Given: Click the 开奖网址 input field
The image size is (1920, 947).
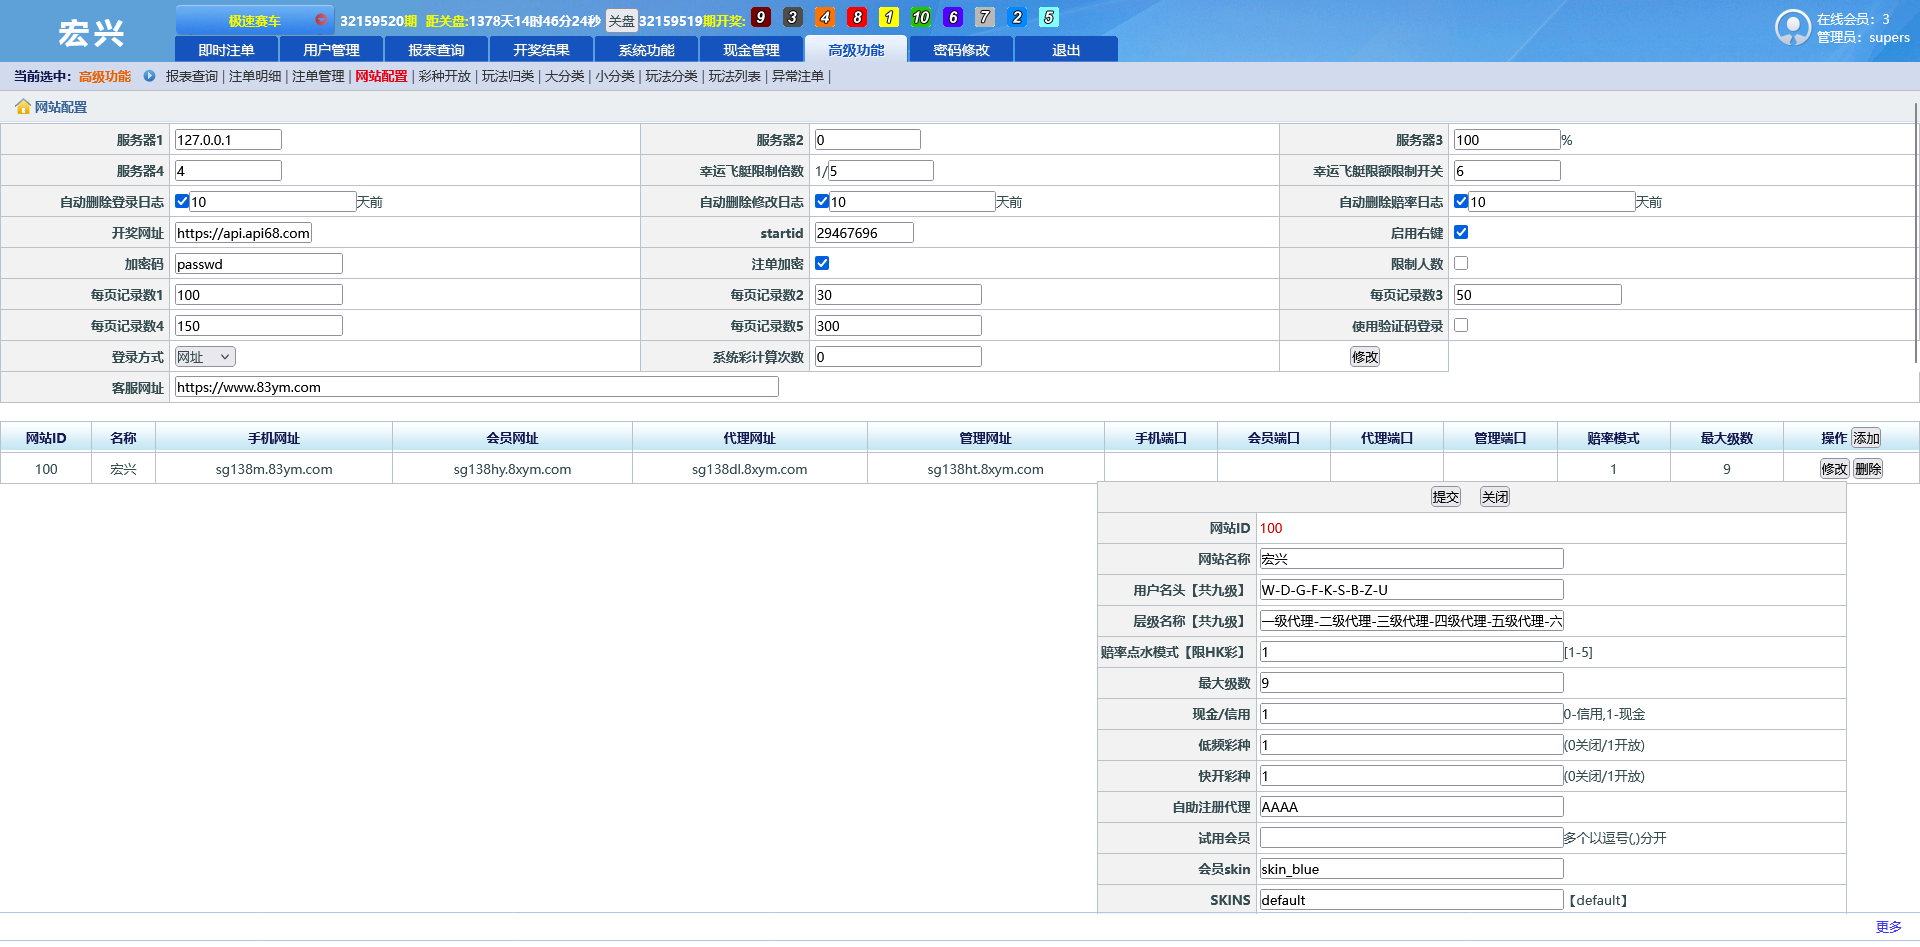Looking at the screenshot, I should pos(243,233).
